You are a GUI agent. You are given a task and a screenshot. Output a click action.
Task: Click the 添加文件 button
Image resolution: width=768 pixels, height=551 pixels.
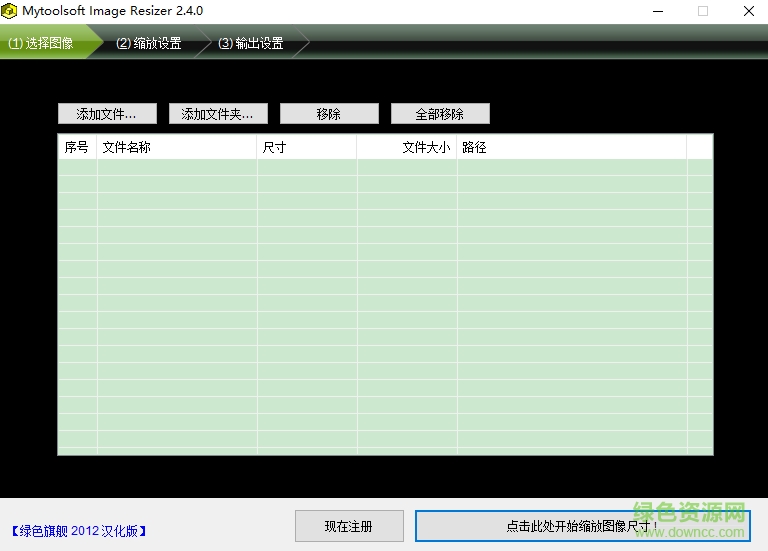coord(107,114)
